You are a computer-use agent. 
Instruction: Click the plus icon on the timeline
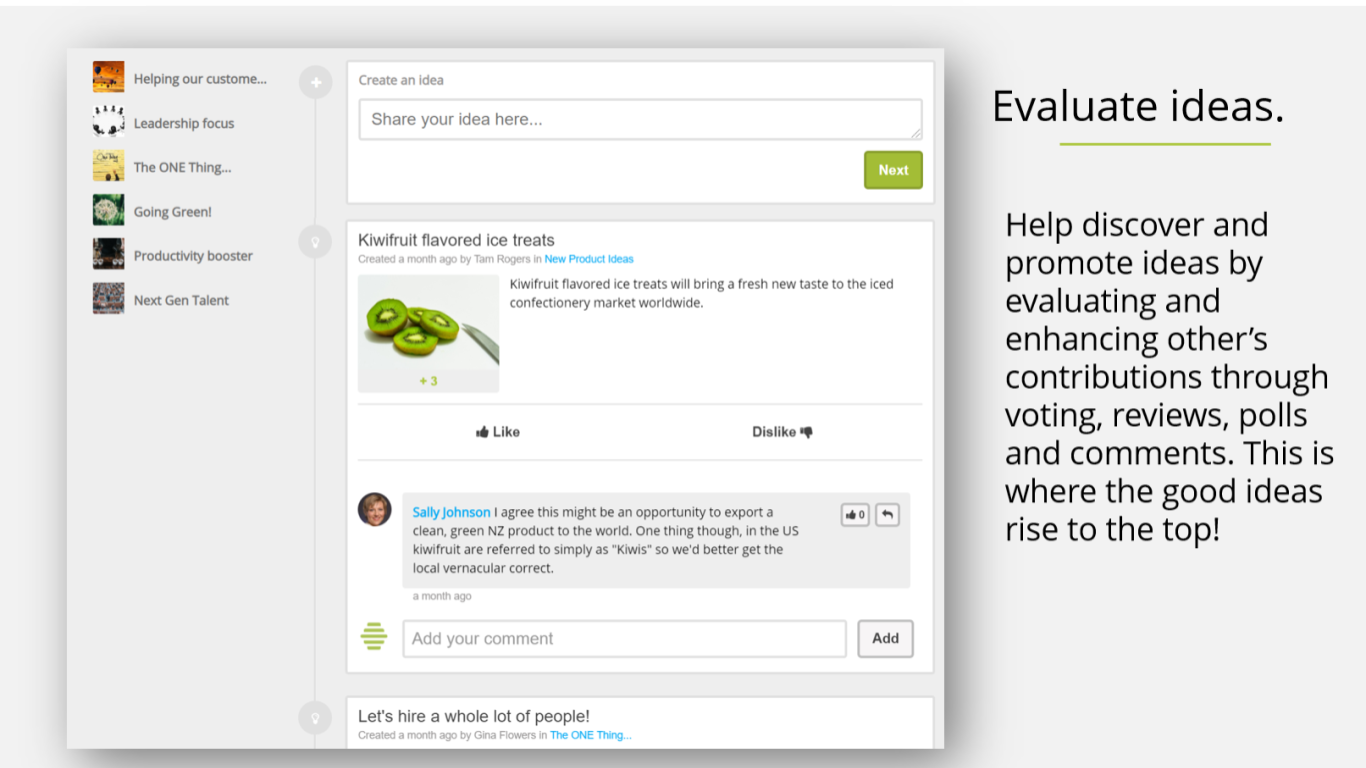click(x=315, y=82)
